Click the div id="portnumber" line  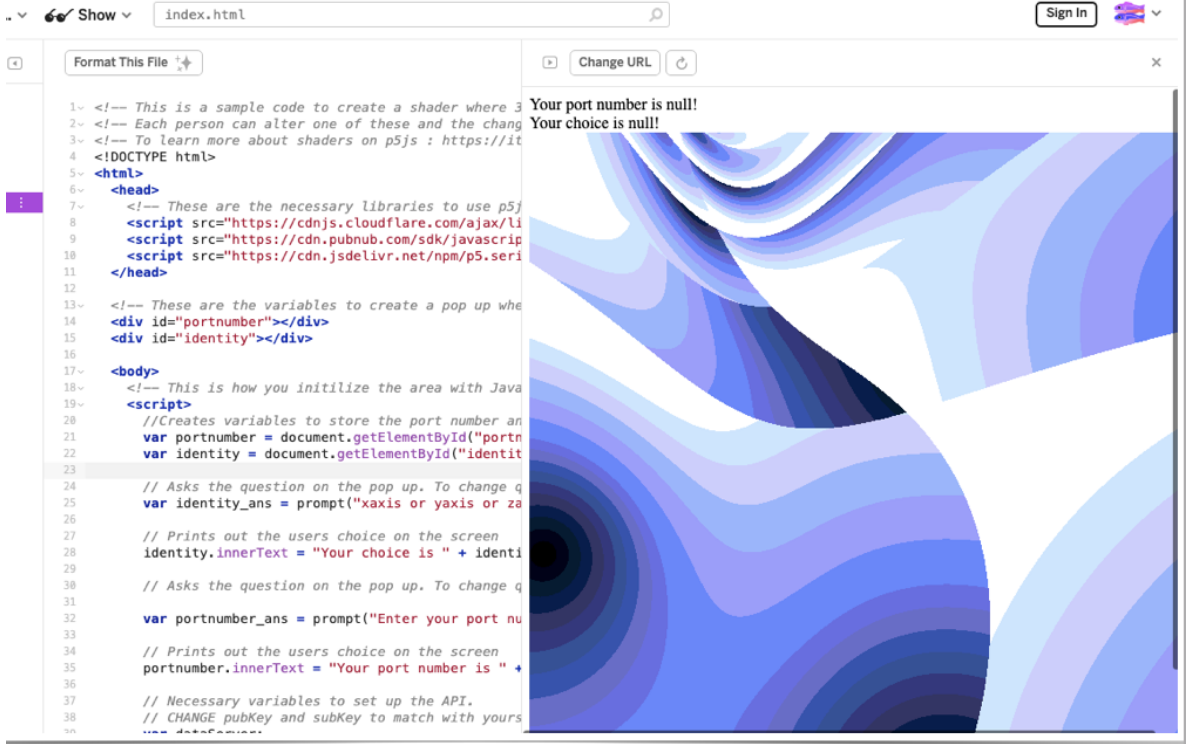tap(220, 322)
